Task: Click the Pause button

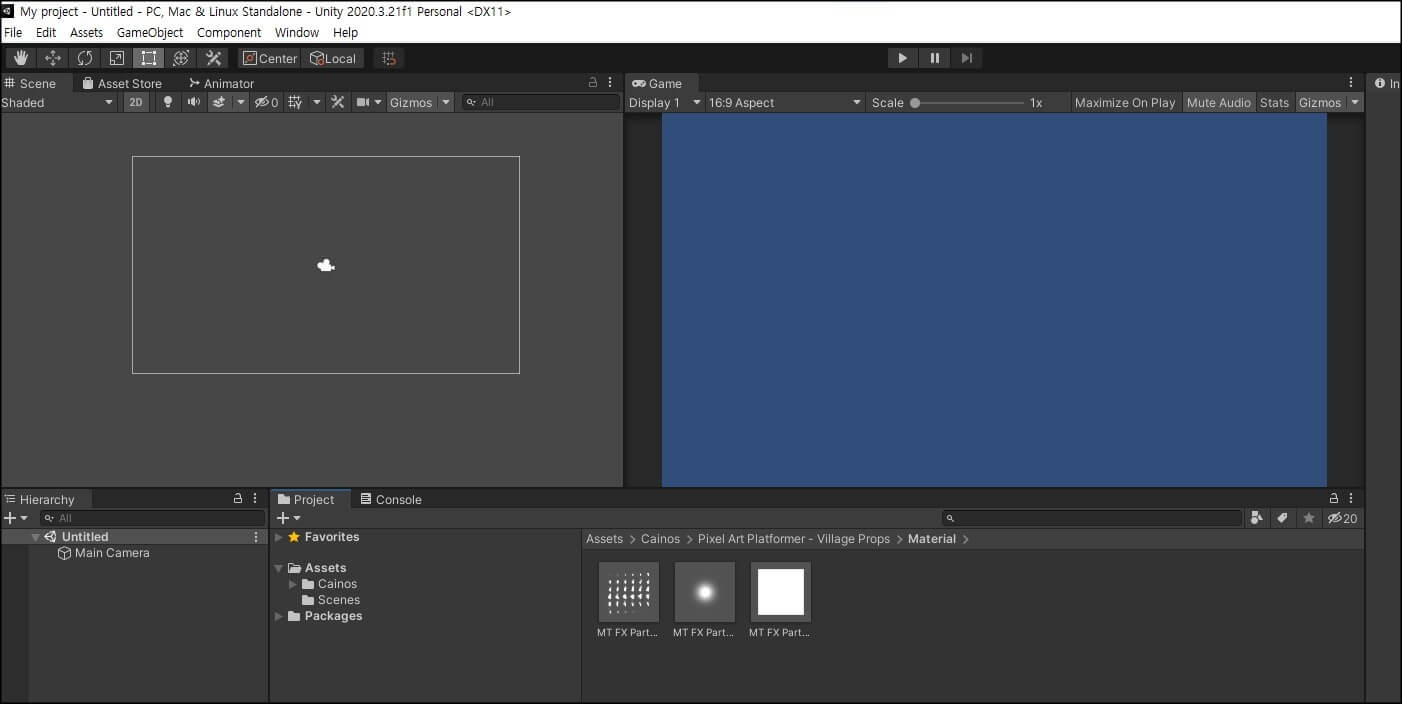Action: [935, 58]
